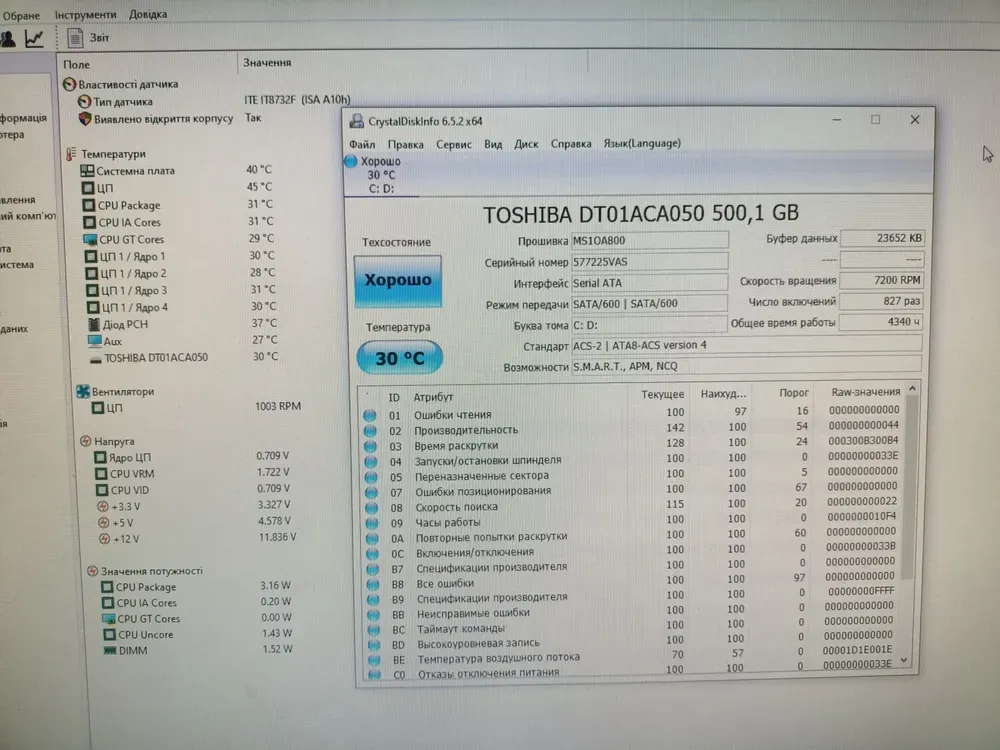
Task: Click the SMART list scrollbar down arrow
Action: pos(906,660)
